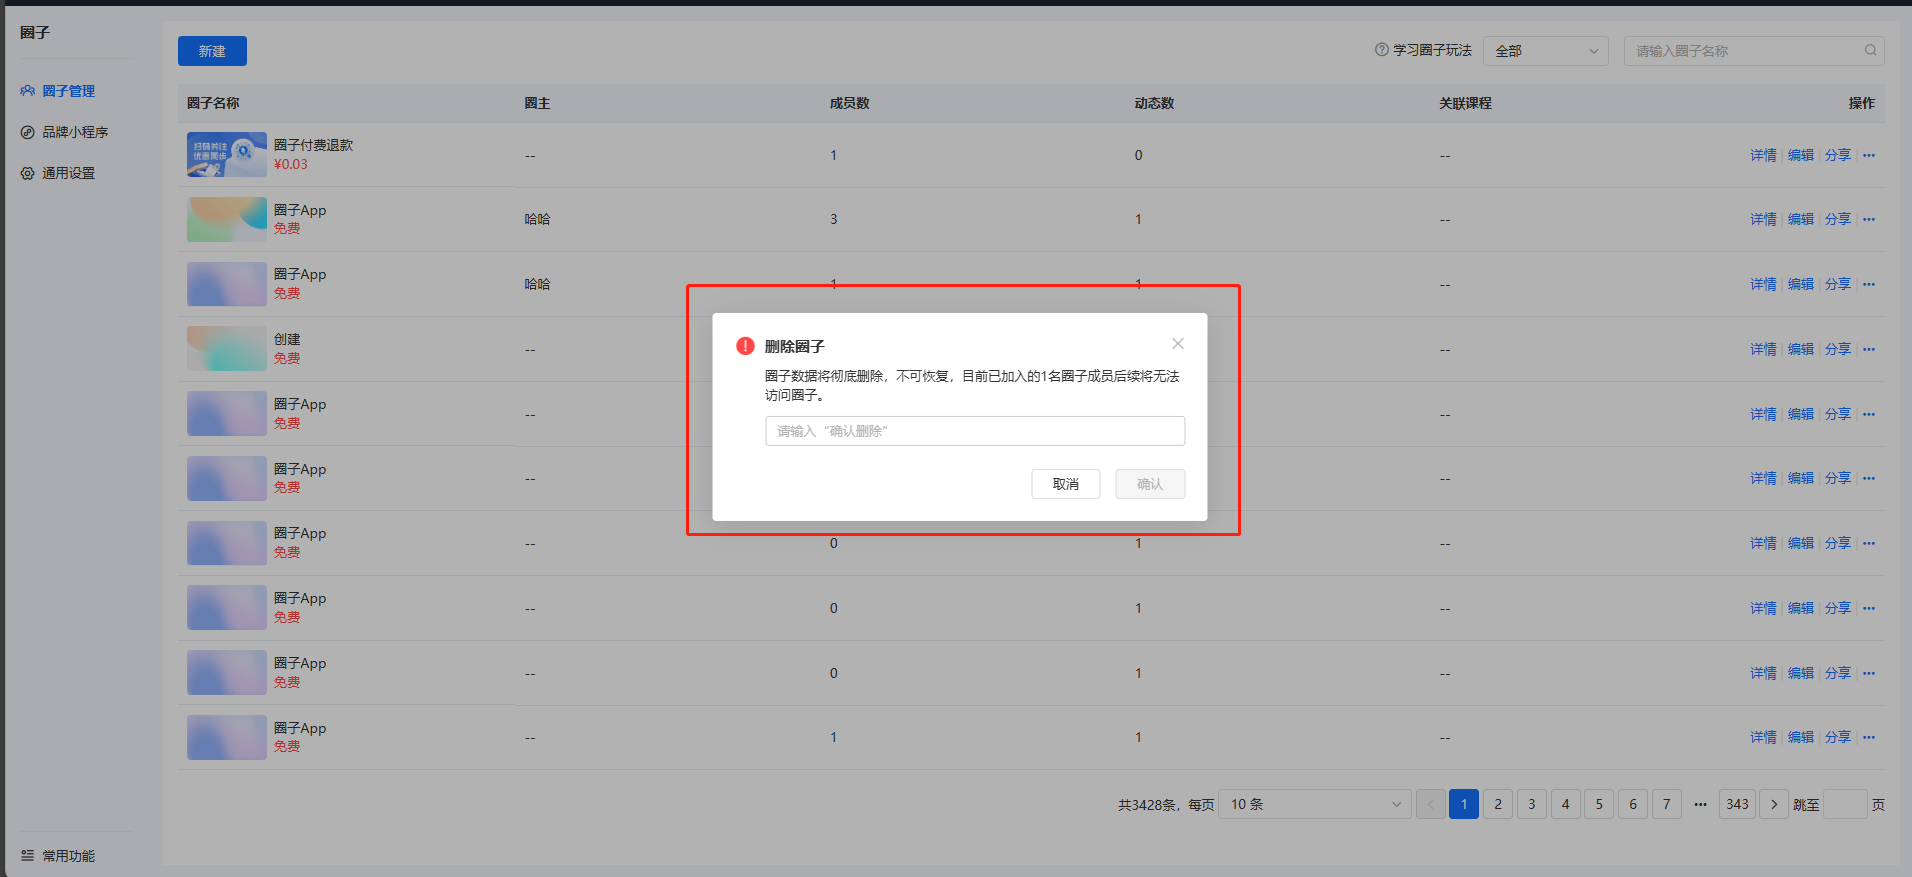Click 分享 in the 创建 row

click(x=1838, y=349)
